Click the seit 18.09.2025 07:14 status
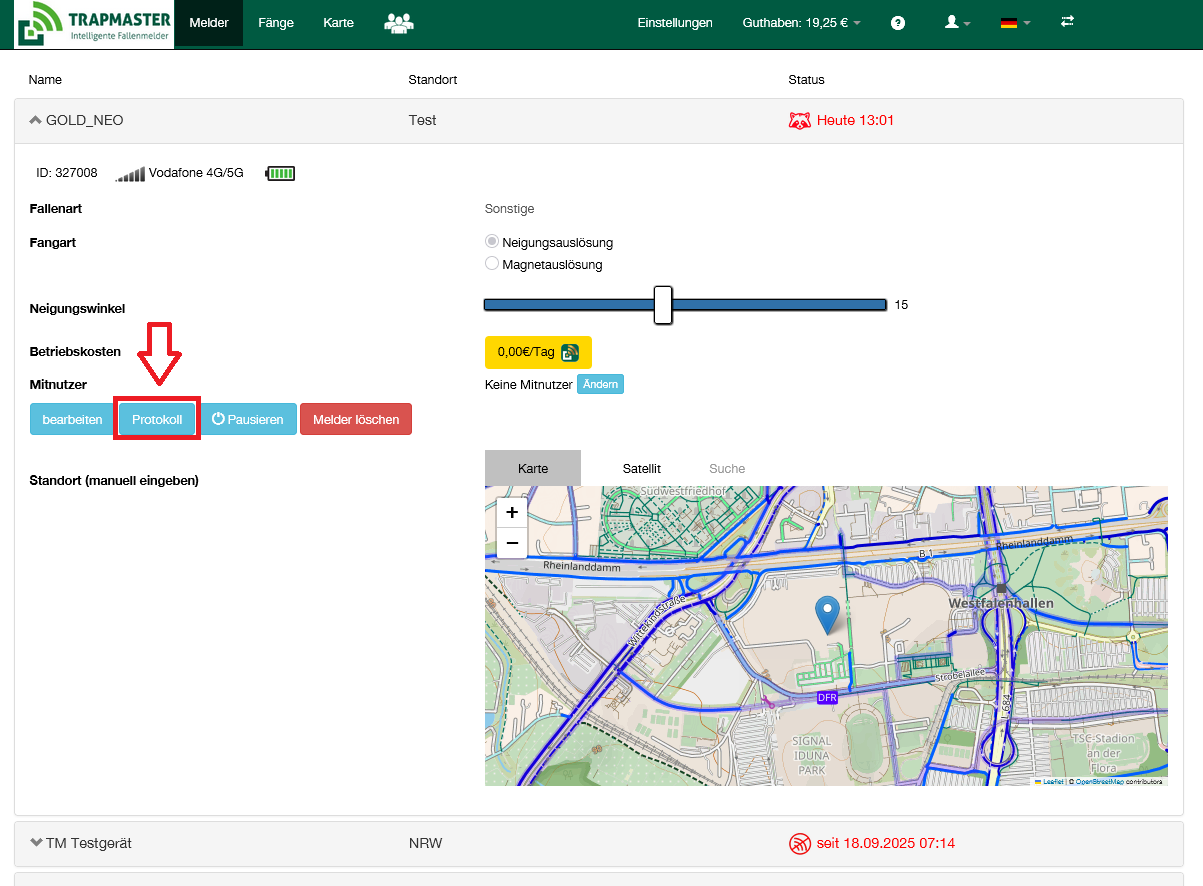This screenshot has width=1203, height=886. (886, 843)
